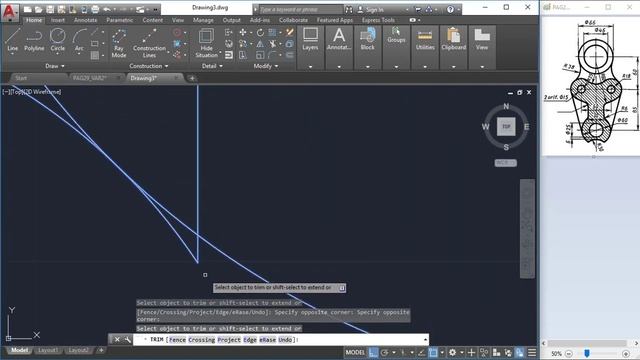Screen dimensions: 640x360
Task: Toggle the highlighted clean screen status icon
Action: click(x=520, y=352)
